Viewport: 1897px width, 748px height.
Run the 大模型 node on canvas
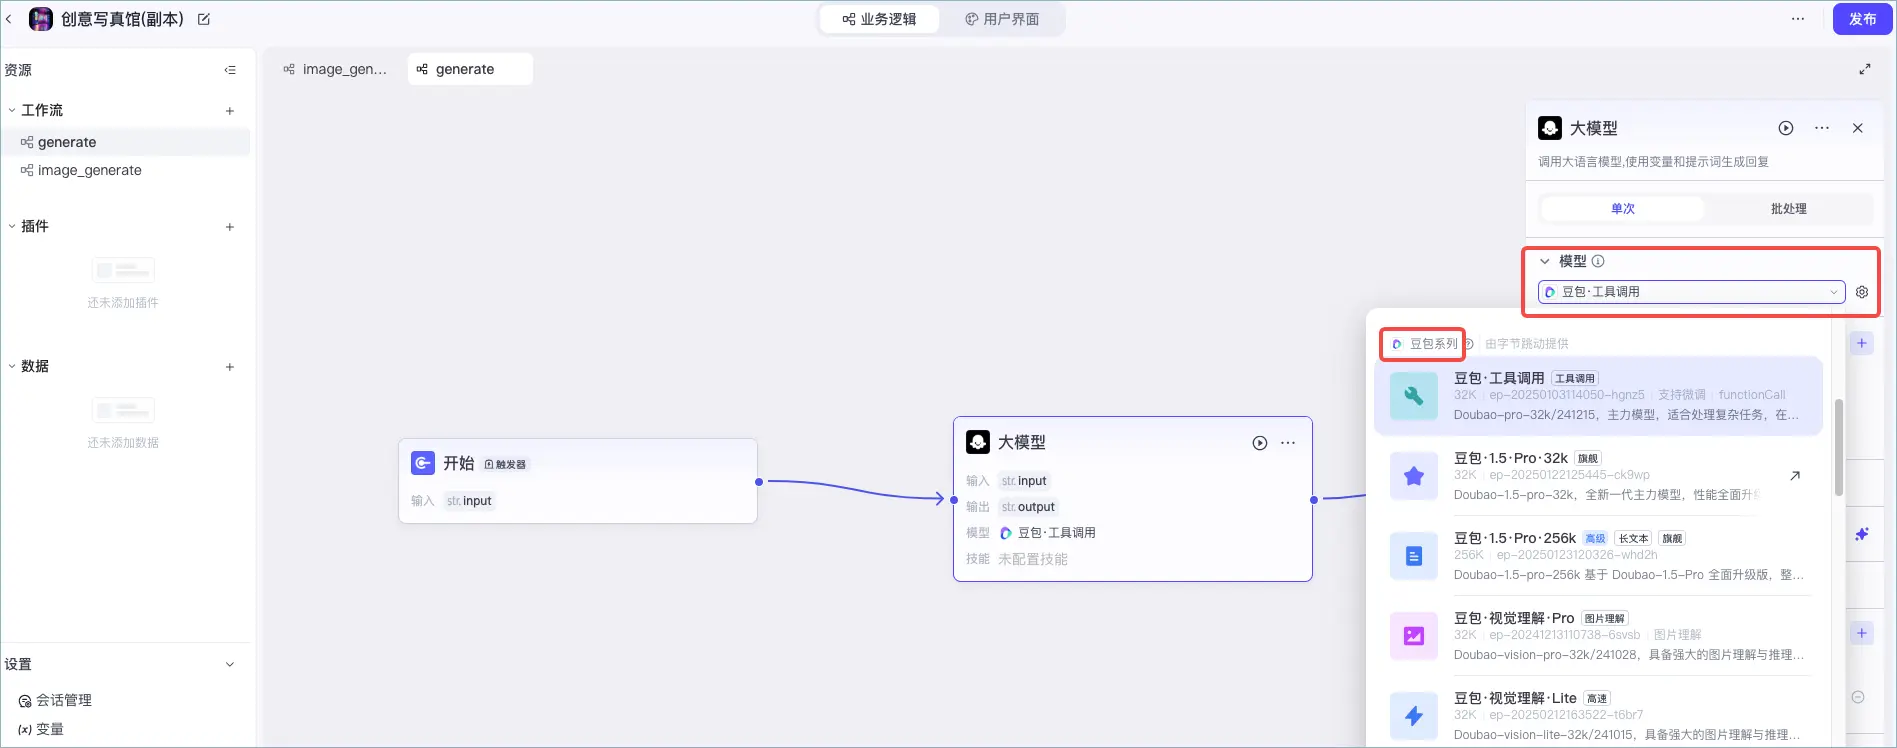(1260, 443)
